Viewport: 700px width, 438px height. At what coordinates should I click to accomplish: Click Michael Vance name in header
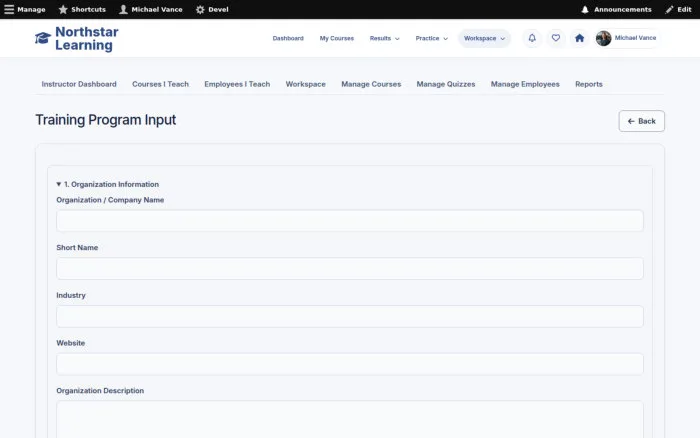click(635, 38)
